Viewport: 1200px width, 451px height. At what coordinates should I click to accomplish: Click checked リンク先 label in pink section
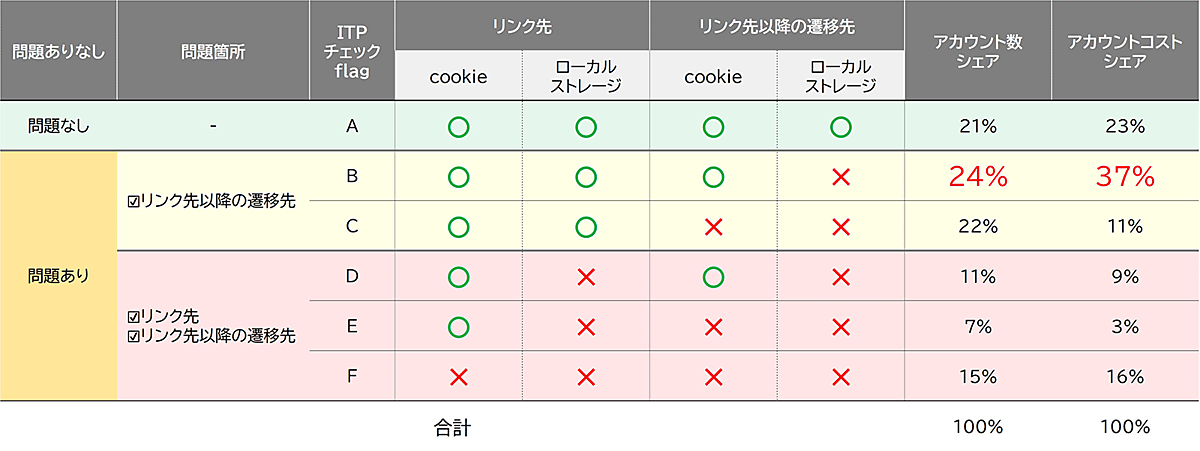tap(165, 316)
